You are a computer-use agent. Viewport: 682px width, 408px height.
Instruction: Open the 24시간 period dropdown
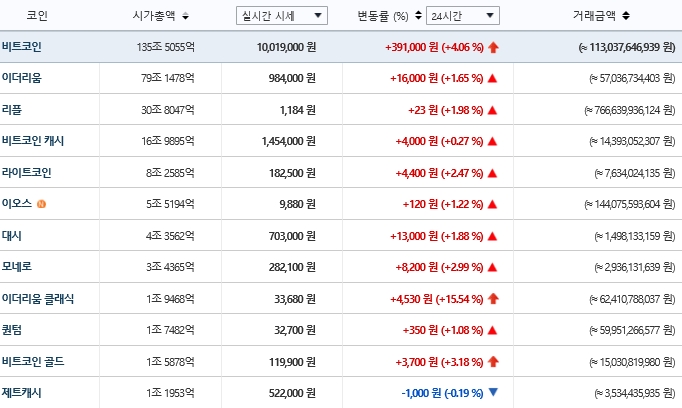[x=463, y=16]
